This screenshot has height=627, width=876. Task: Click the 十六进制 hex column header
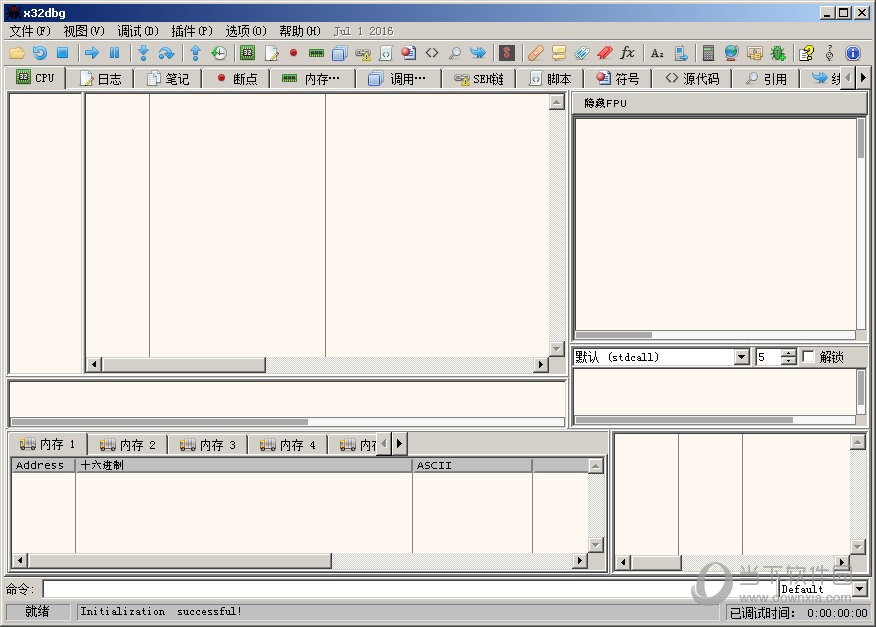(244, 465)
